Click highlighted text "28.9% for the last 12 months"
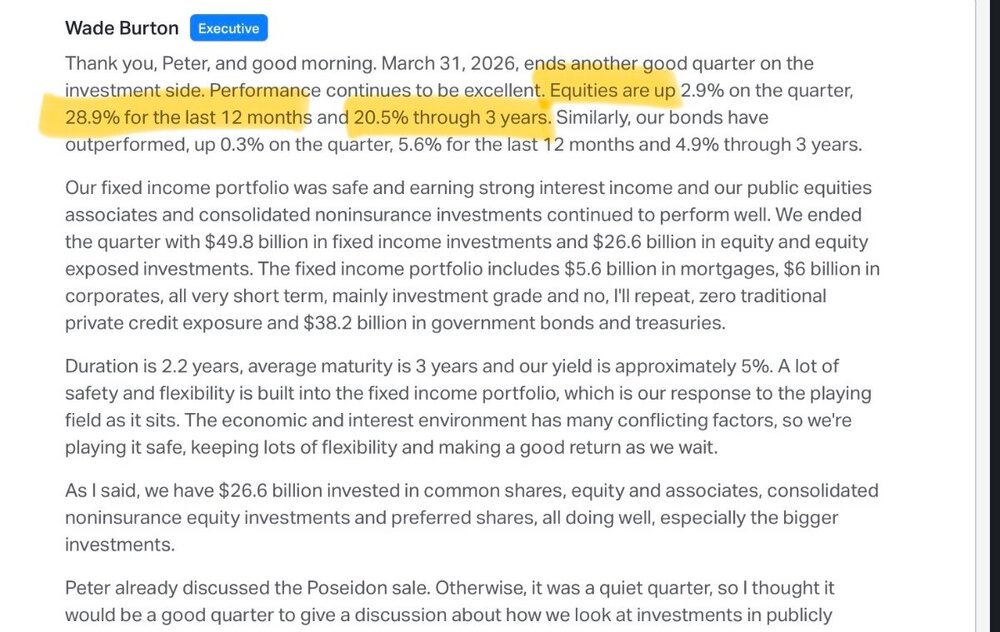Image resolution: width=1000 pixels, height=632 pixels. point(188,117)
